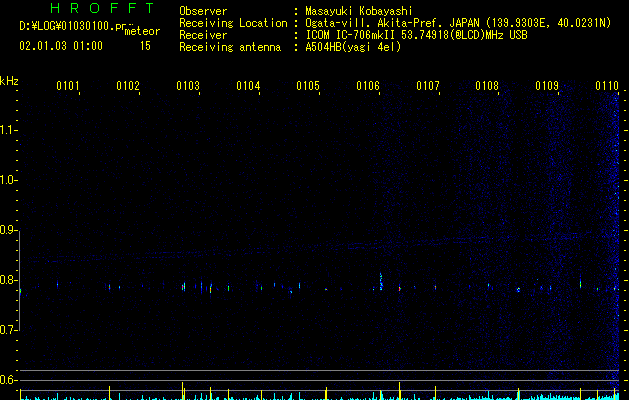Viewport: 629px width, 400px height.
Task: Click the 0104 time marker
Action: (x=248, y=86)
